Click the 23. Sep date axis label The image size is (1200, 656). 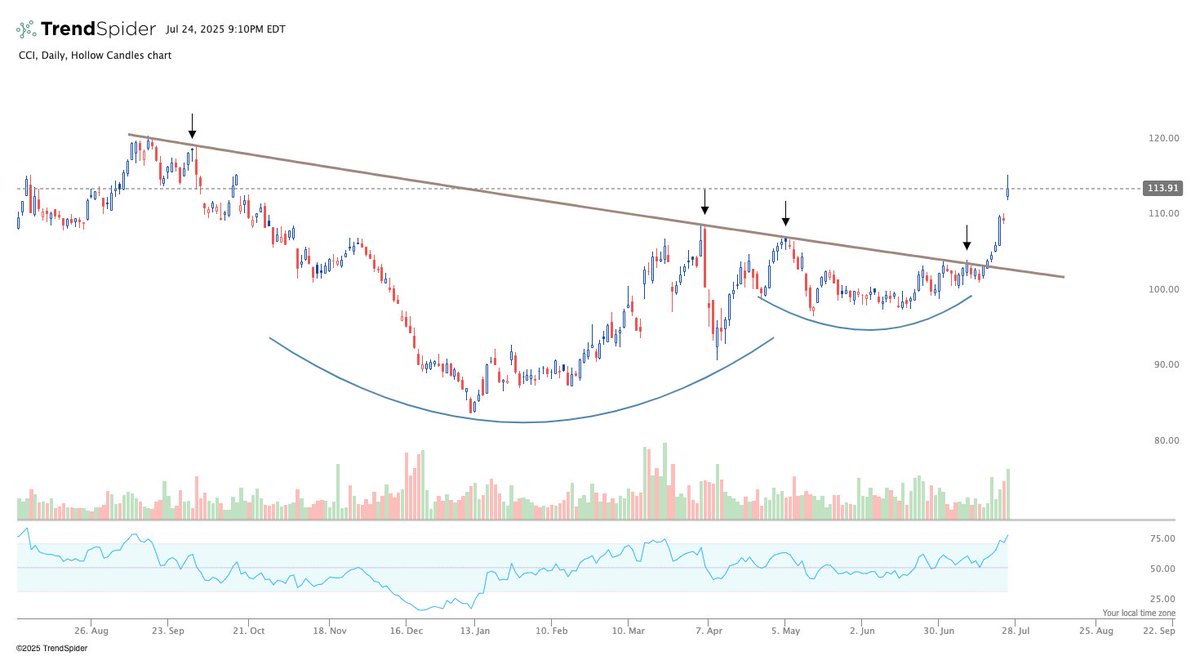167,632
